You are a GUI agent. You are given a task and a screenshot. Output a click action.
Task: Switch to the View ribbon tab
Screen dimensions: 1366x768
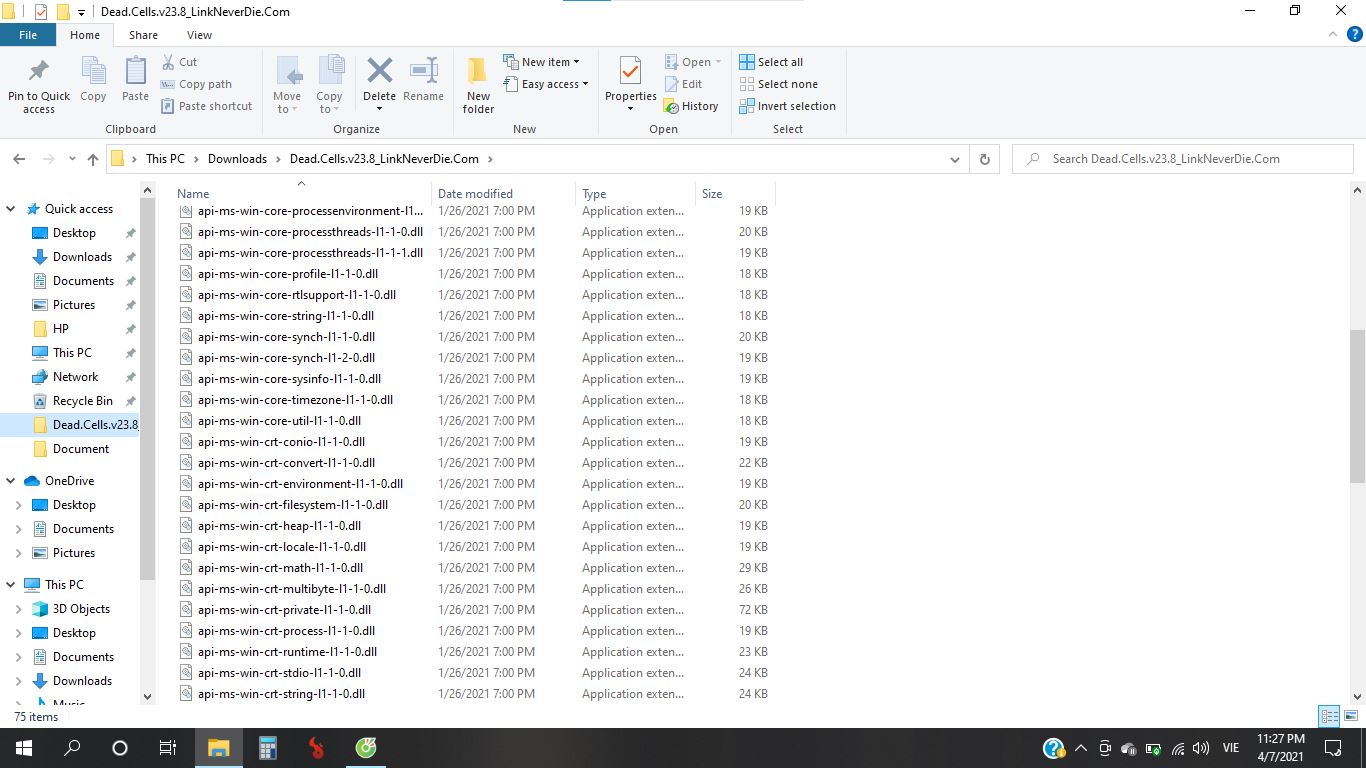coord(199,35)
